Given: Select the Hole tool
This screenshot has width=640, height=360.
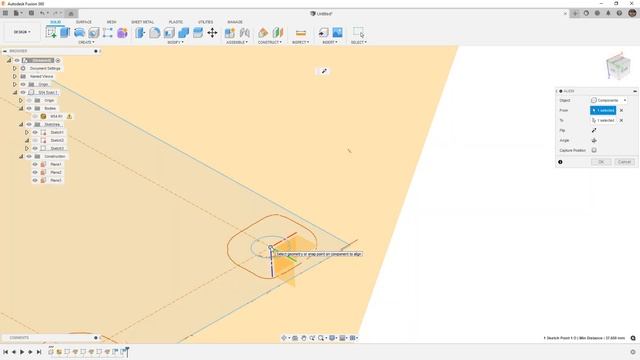Looking at the screenshot, I should click(93, 33).
